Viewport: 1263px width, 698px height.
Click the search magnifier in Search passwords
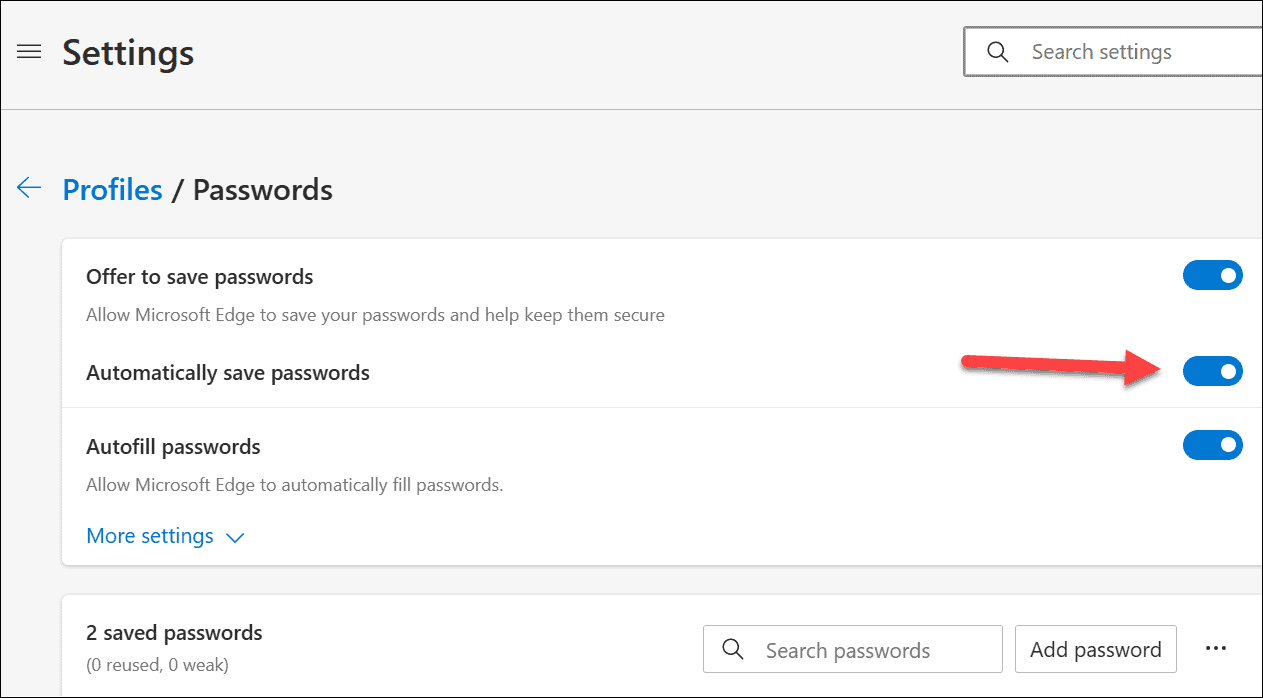(x=732, y=649)
